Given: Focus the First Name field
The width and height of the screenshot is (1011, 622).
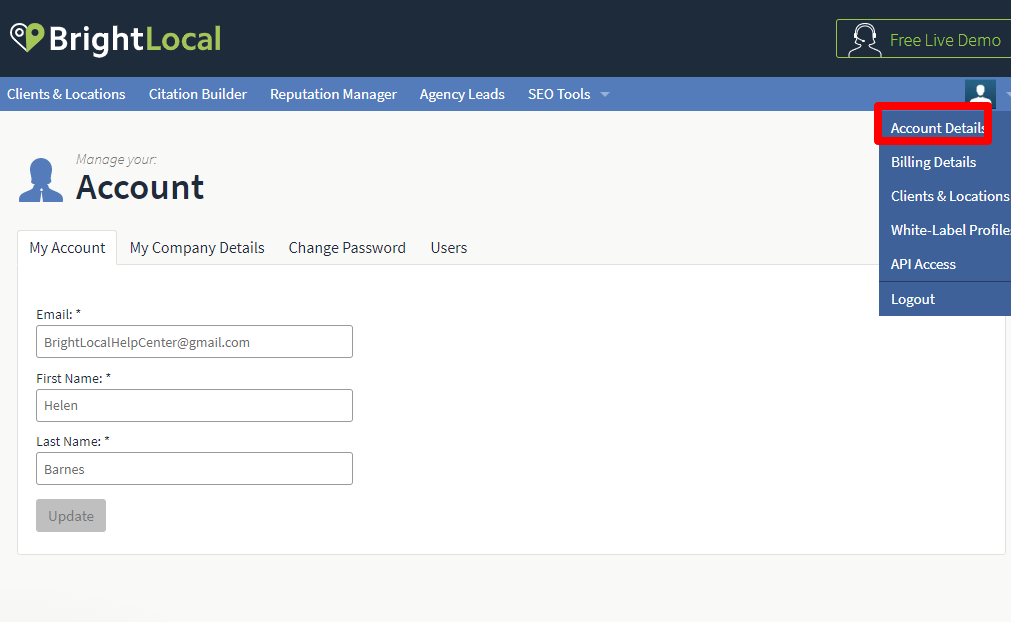Looking at the screenshot, I should (x=194, y=405).
